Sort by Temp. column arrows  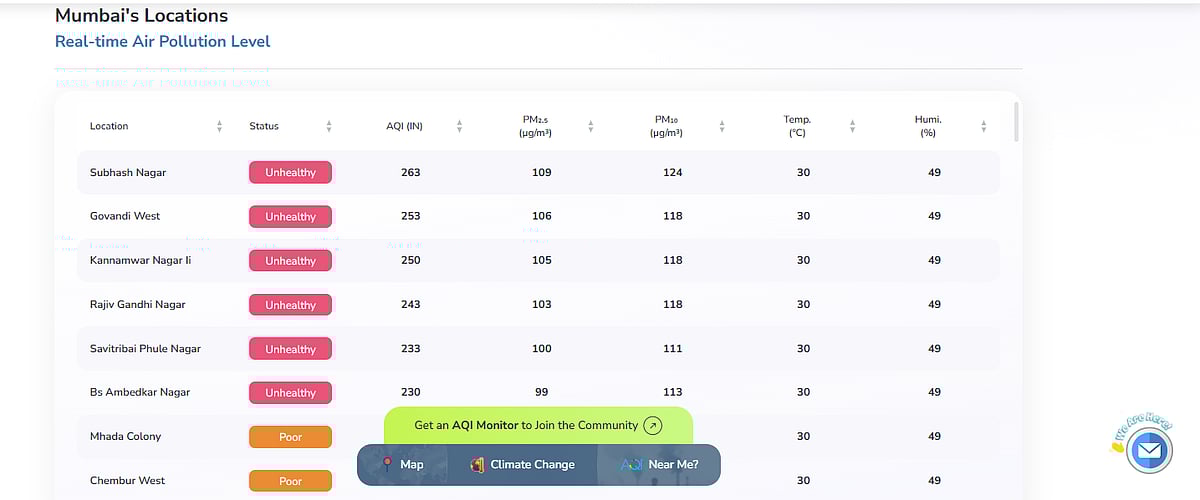(x=852, y=126)
